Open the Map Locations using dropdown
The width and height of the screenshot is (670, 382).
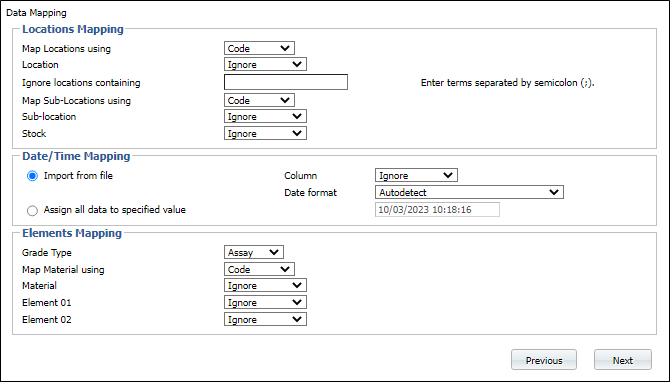point(259,48)
